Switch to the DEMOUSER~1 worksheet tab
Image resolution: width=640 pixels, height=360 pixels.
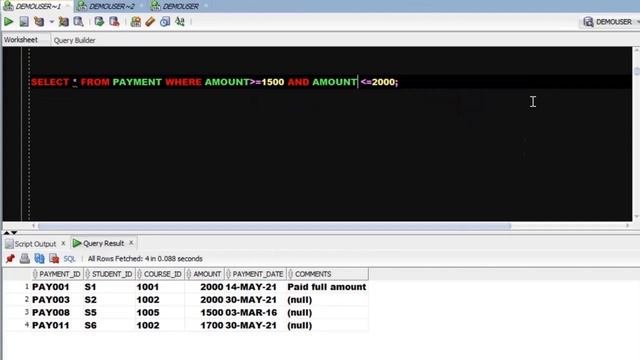(x=38, y=6)
